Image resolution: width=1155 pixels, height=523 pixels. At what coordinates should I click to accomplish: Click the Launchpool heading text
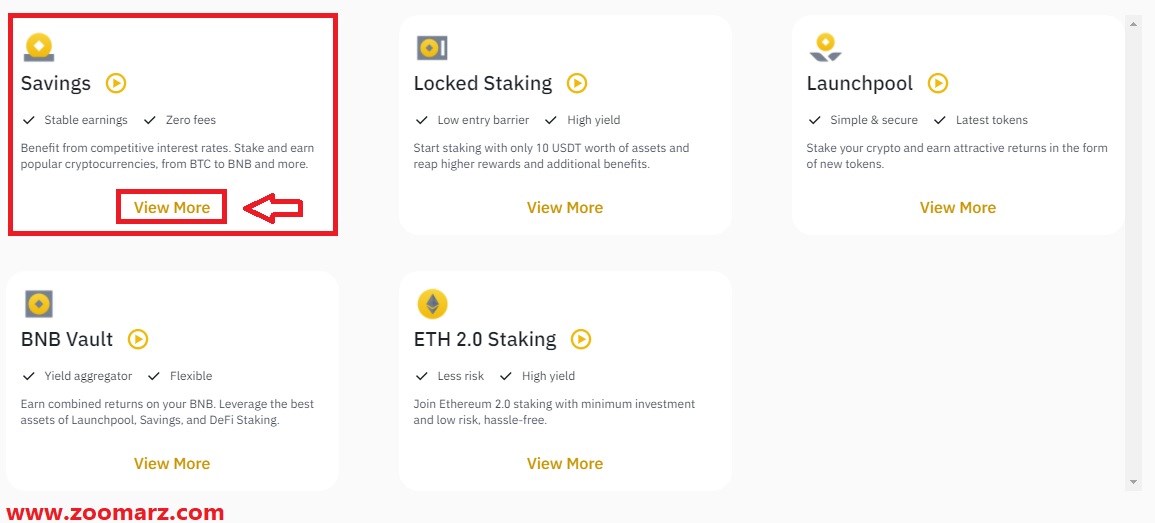pyautogui.click(x=860, y=84)
